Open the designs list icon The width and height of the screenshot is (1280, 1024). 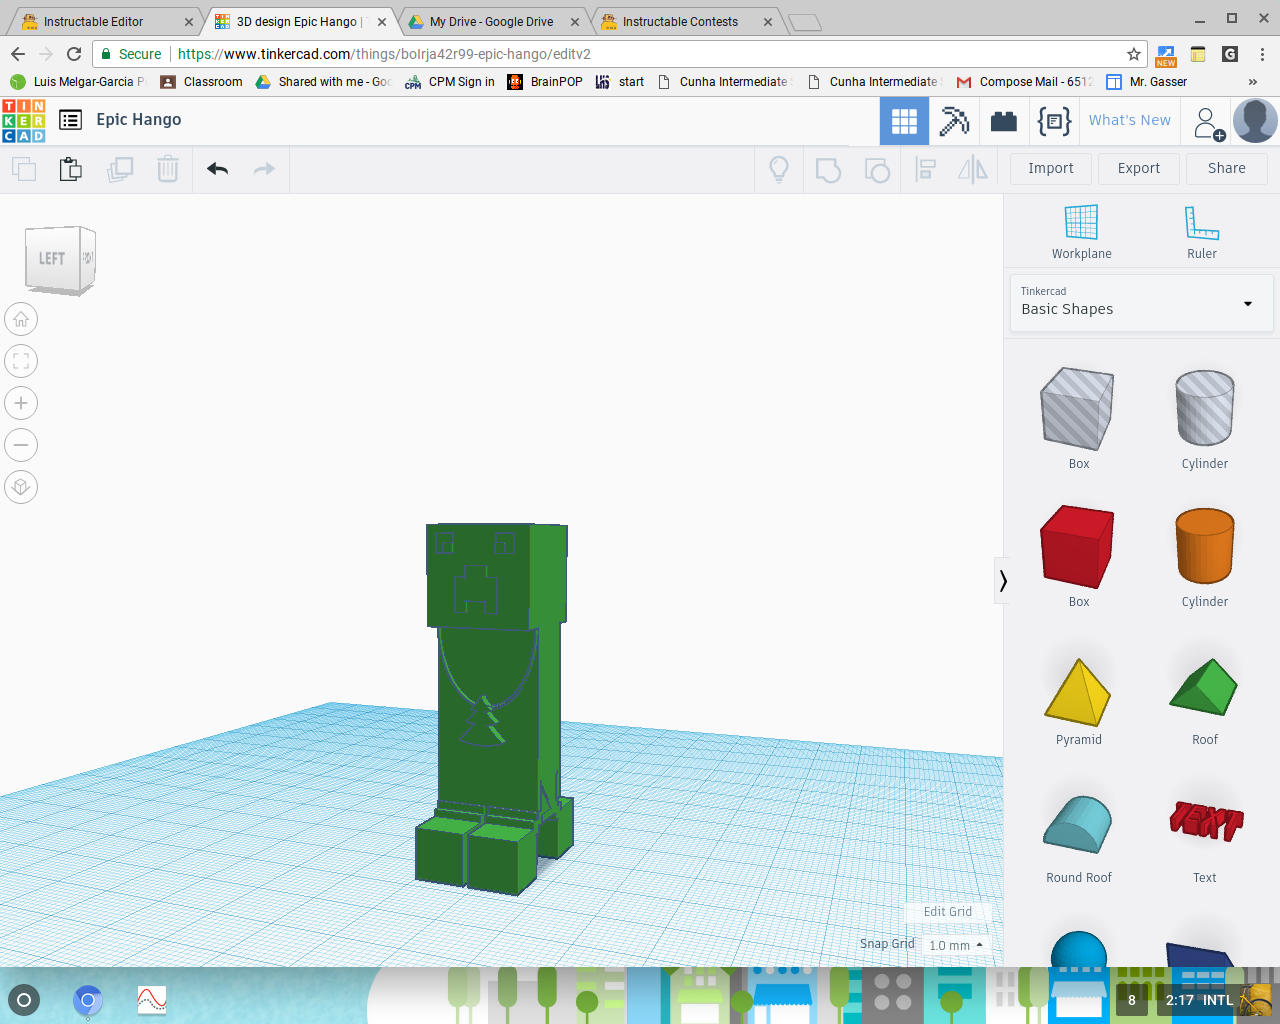tap(70, 120)
